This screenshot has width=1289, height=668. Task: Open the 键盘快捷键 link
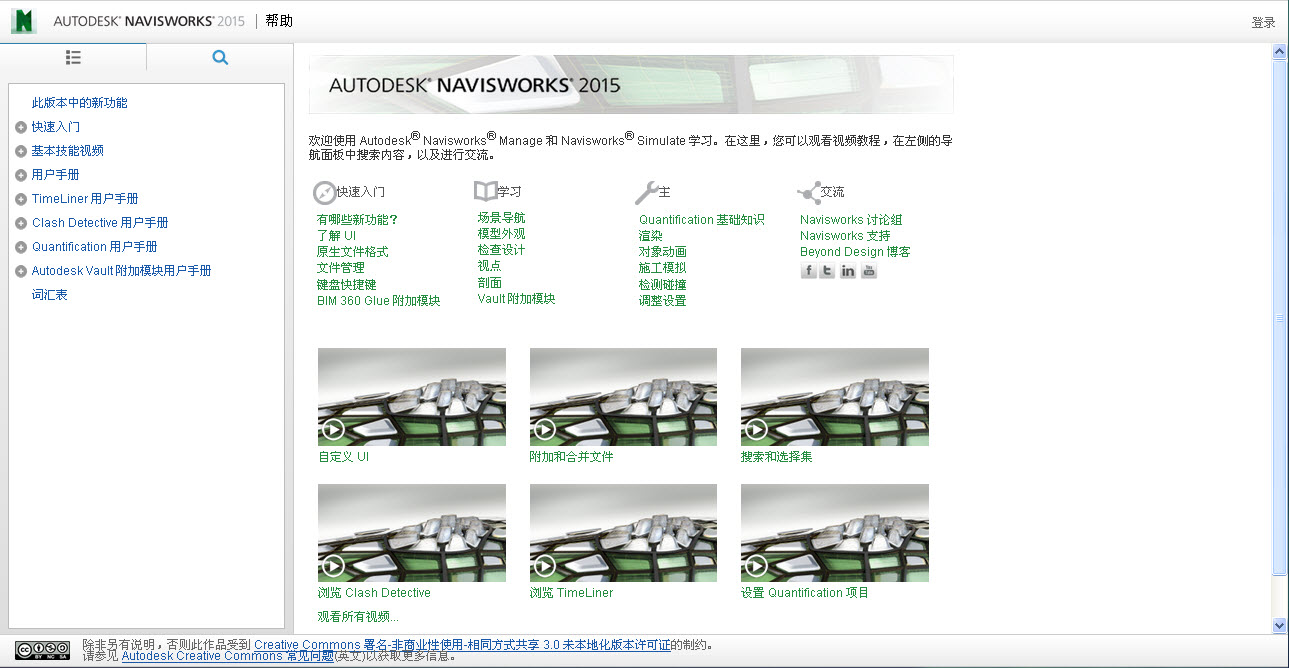(x=346, y=285)
